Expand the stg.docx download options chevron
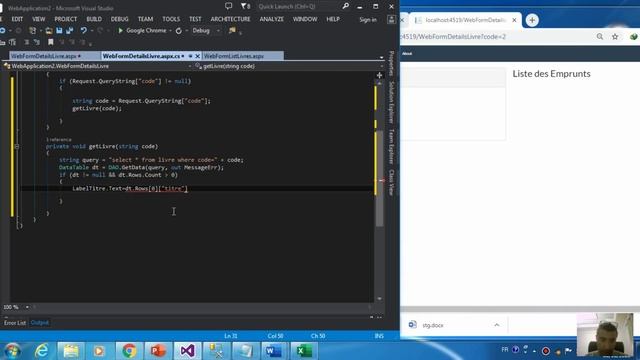Viewport: 640px width, 360px height. pos(497,325)
